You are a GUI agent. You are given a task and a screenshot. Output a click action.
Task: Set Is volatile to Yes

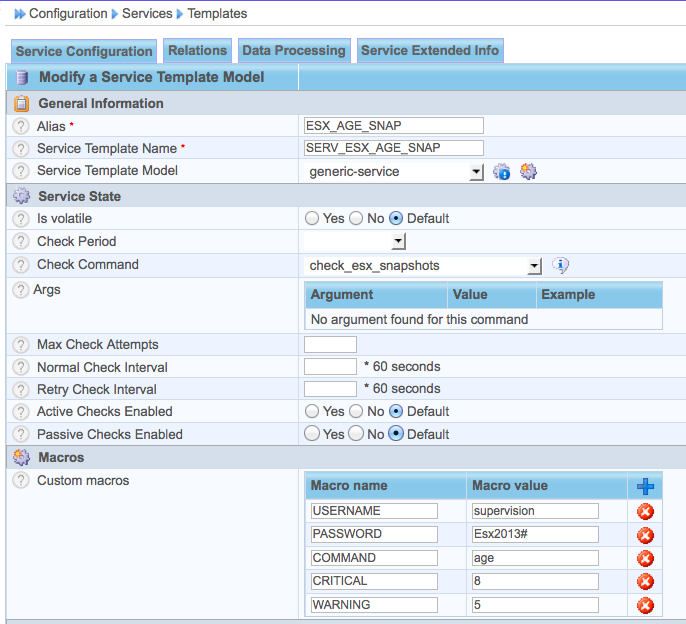pos(312,218)
